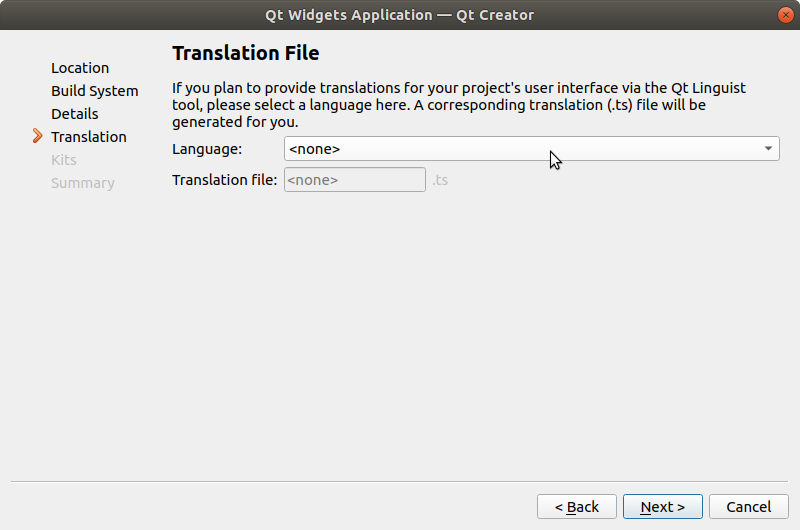Image resolution: width=800 pixels, height=530 pixels.
Task: Click the Translation file label text
Action: point(224,180)
